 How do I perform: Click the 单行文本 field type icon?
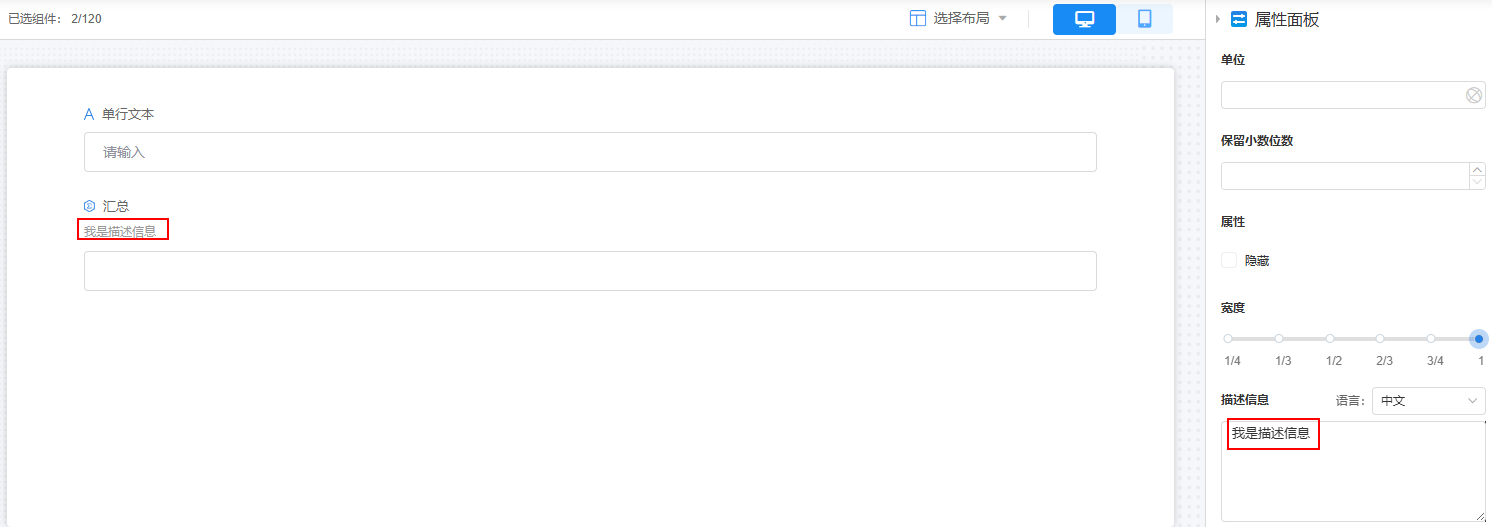(89, 114)
